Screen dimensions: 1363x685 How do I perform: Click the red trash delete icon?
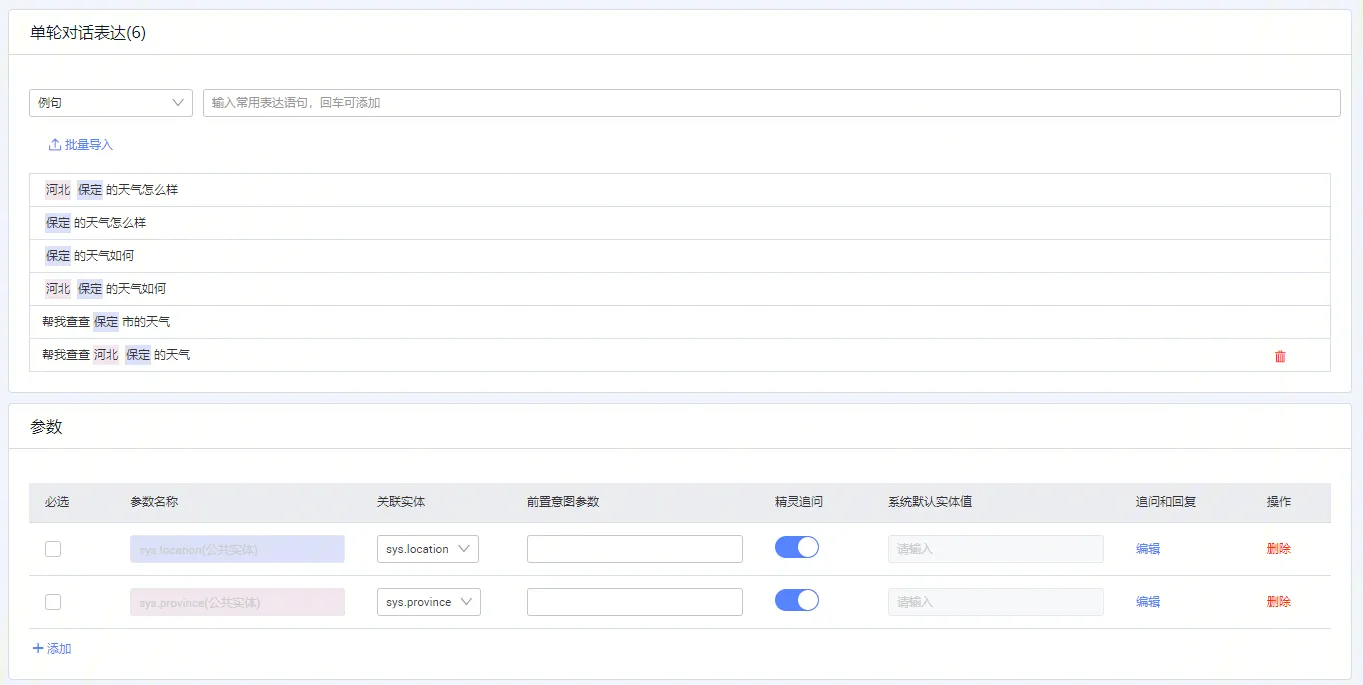coord(1280,356)
